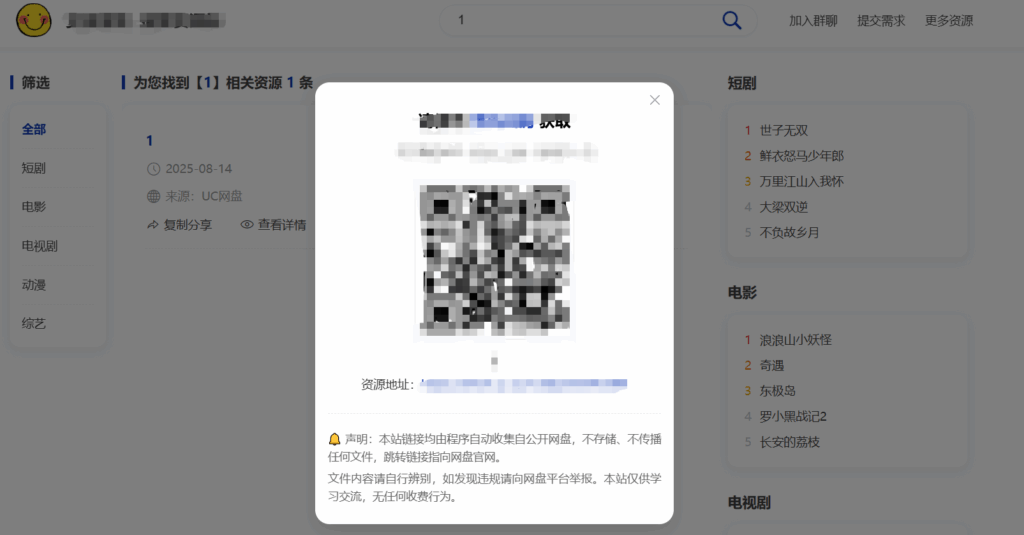Click the clock icon beside 2025-08-14
The width and height of the screenshot is (1024, 535).
click(x=153, y=169)
